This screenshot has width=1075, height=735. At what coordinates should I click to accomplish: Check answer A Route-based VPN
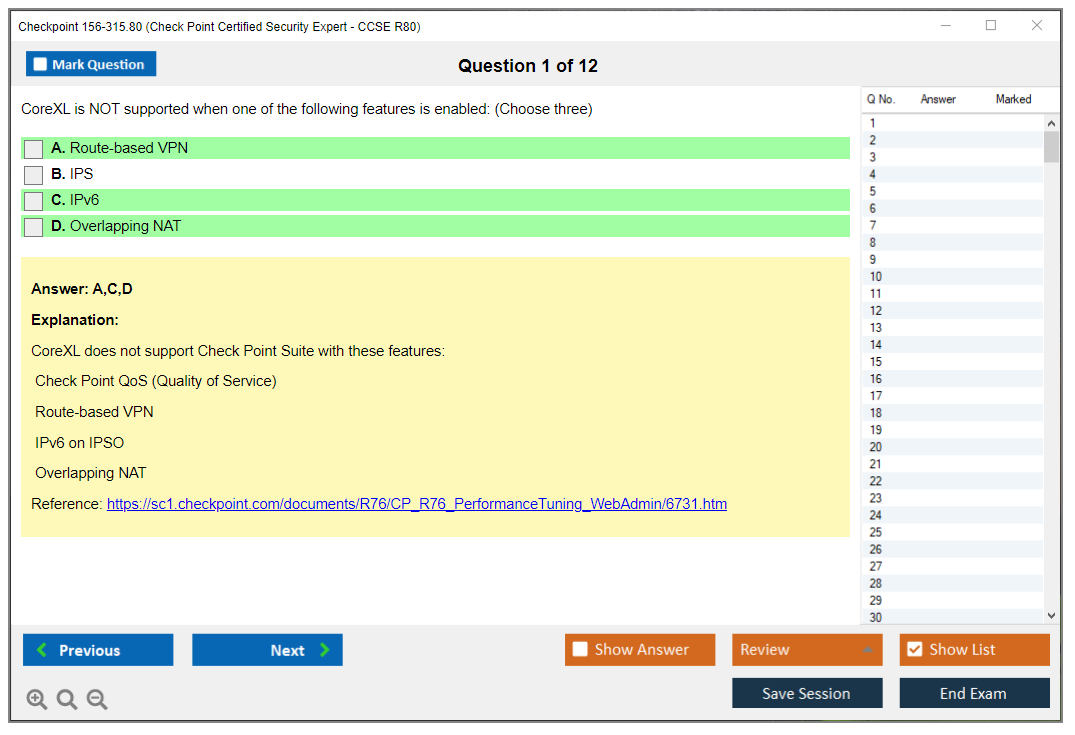[34, 149]
